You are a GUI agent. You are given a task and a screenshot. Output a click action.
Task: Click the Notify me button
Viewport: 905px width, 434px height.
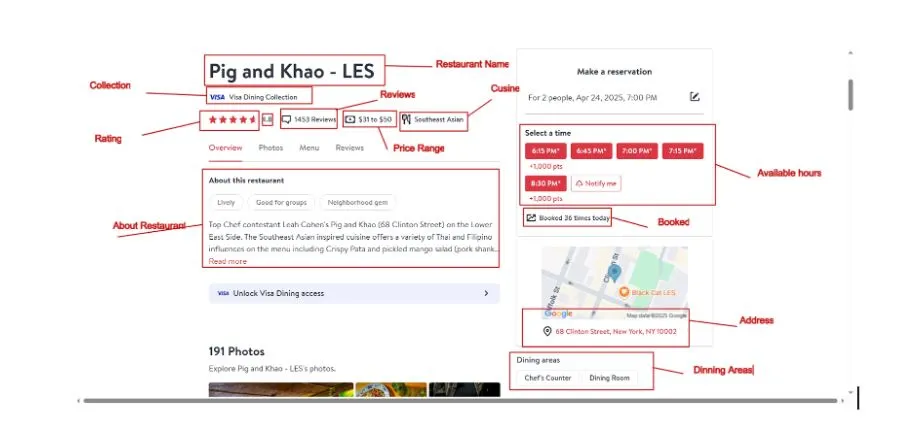click(x=596, y=184)
